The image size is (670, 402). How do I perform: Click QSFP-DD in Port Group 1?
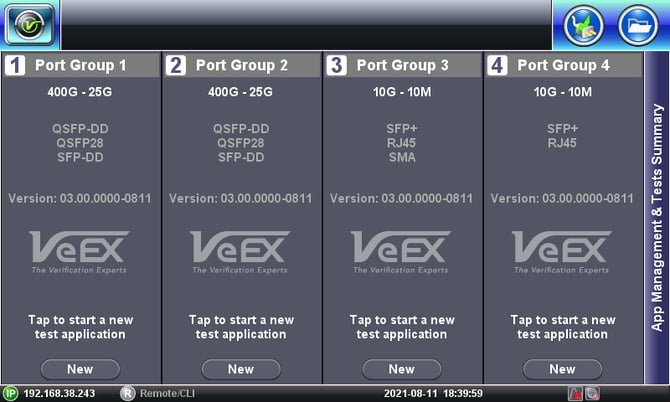tap(80, 129)
